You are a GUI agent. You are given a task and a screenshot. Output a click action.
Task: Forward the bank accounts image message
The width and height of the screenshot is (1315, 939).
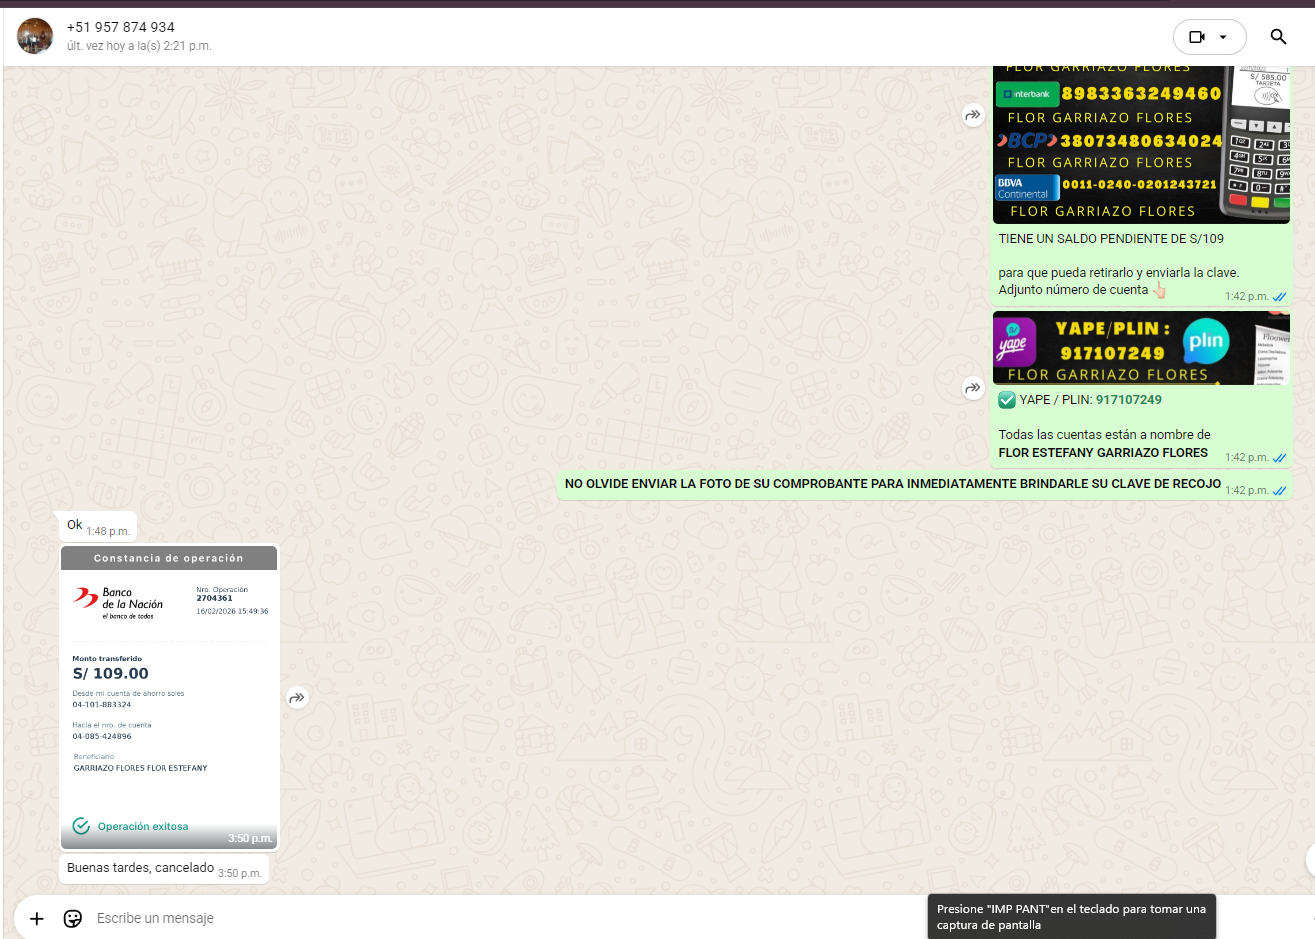(973, 115)
